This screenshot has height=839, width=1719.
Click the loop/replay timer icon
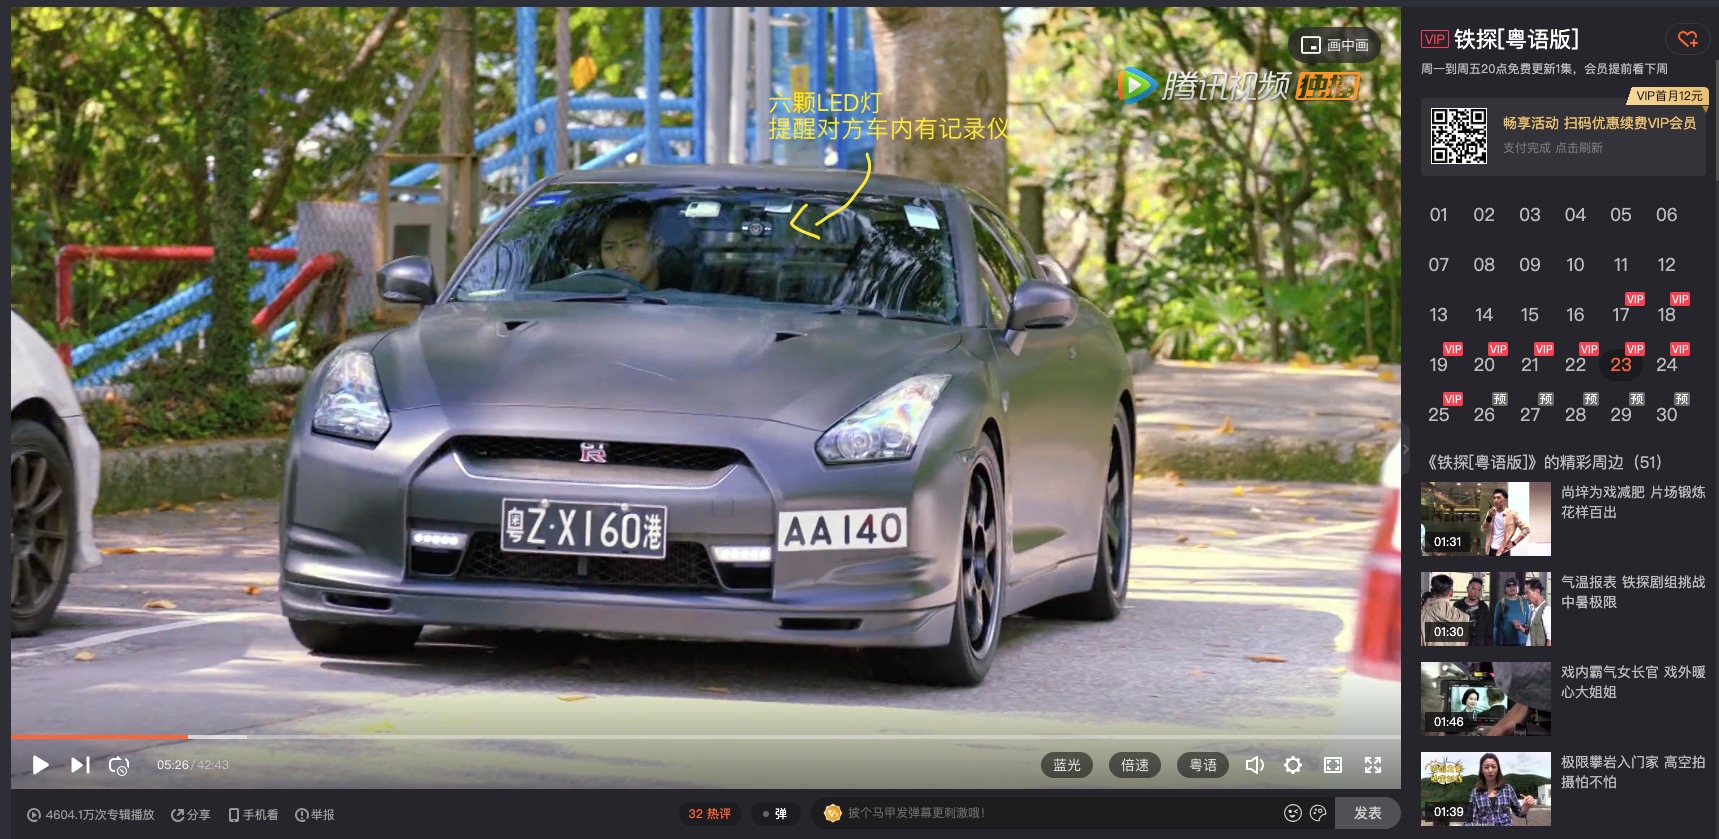119,765
